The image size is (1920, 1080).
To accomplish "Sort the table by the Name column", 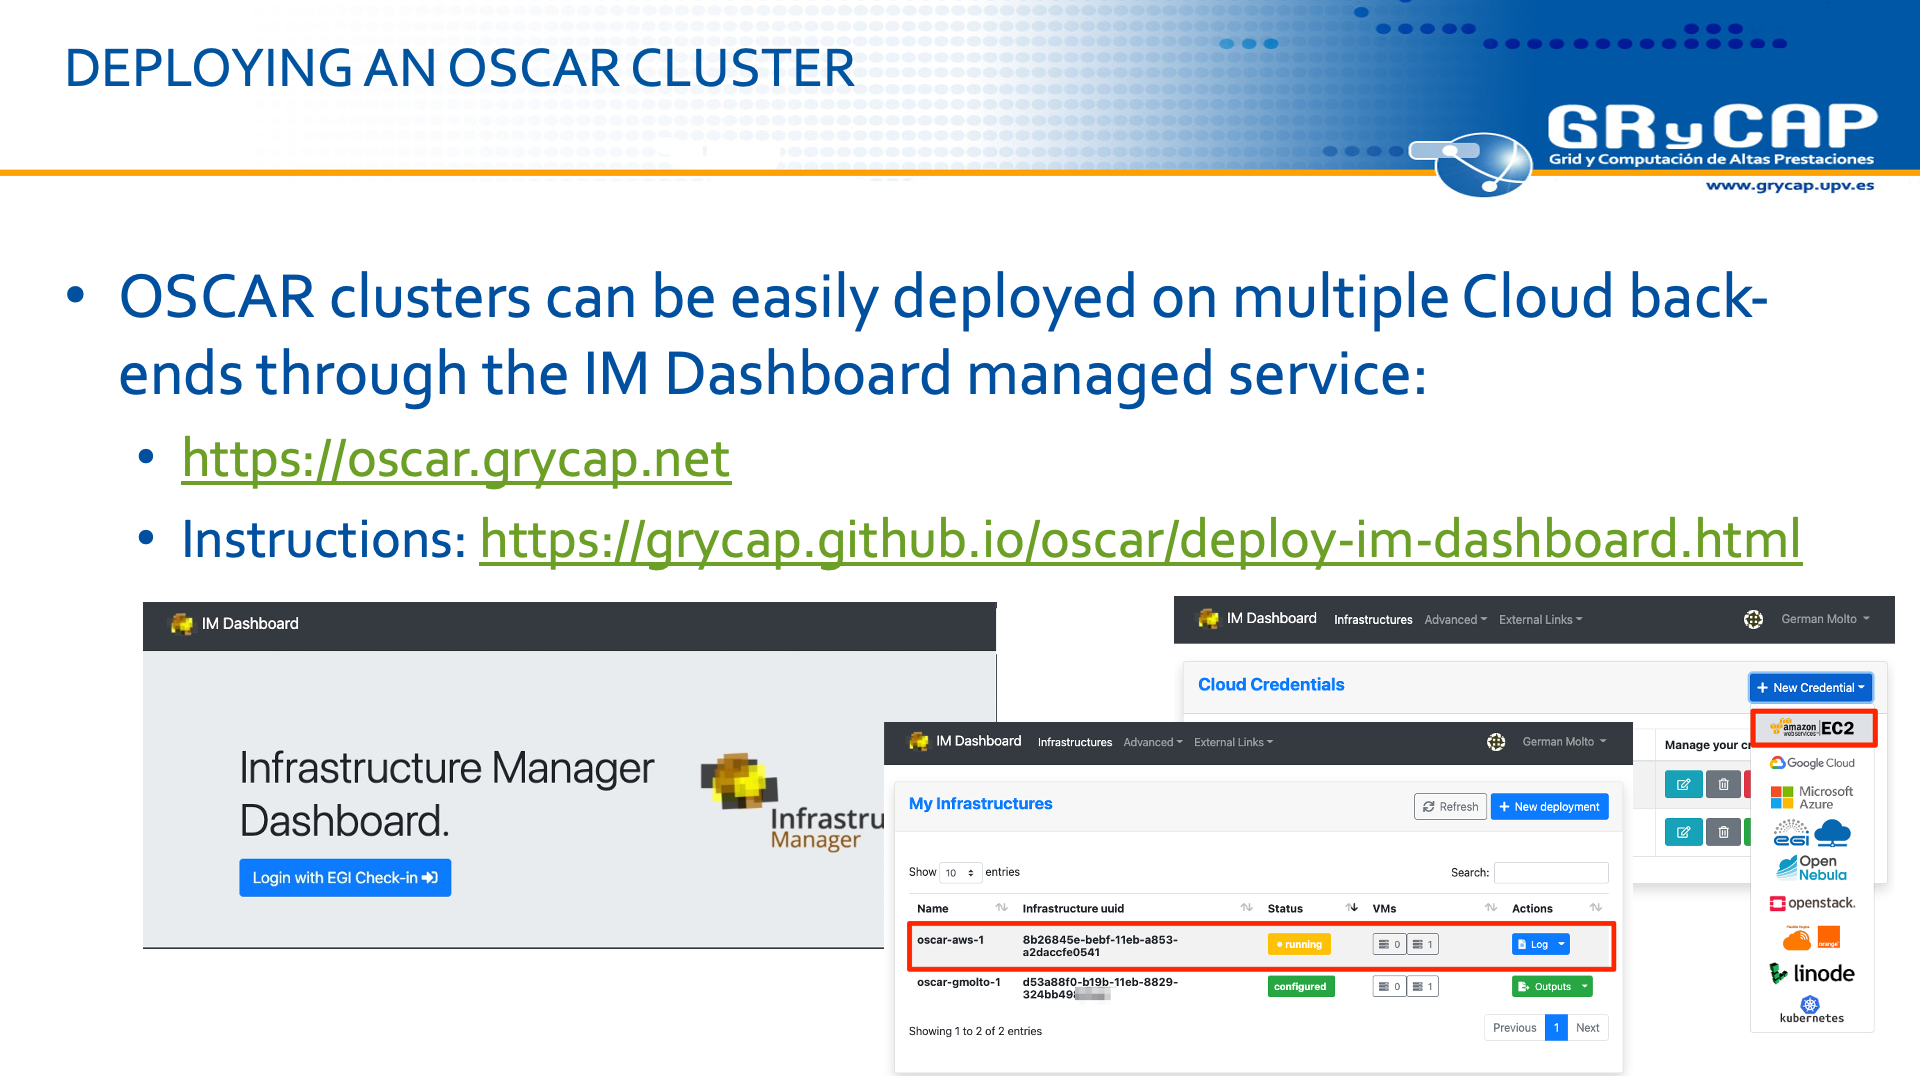I will (1001, 908).
